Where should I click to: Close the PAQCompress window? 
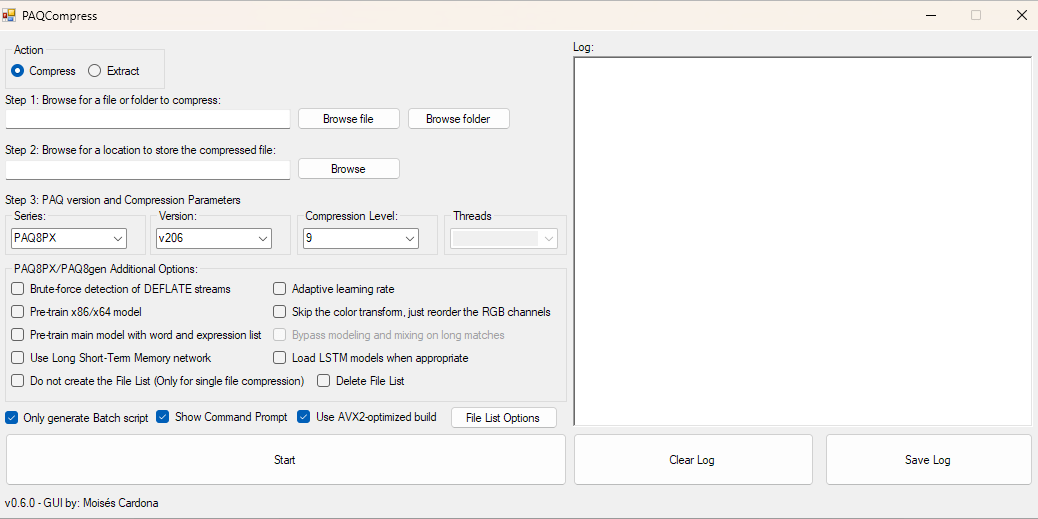coord(1021,15)
